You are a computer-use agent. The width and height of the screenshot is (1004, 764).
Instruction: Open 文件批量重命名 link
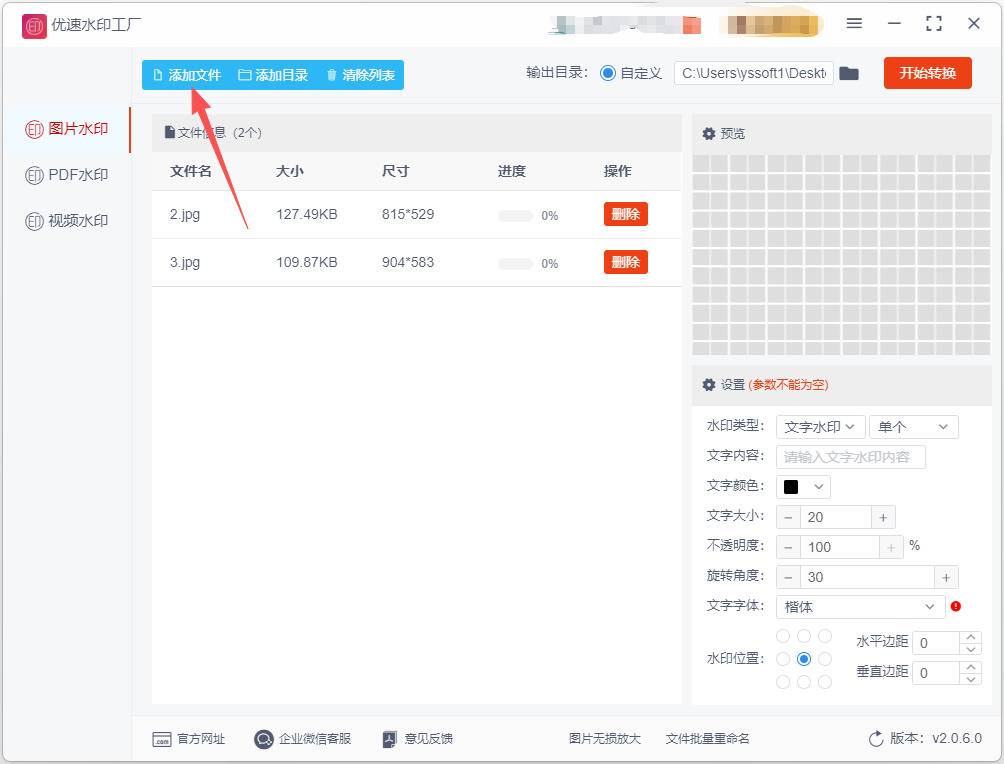pos(708,739)
